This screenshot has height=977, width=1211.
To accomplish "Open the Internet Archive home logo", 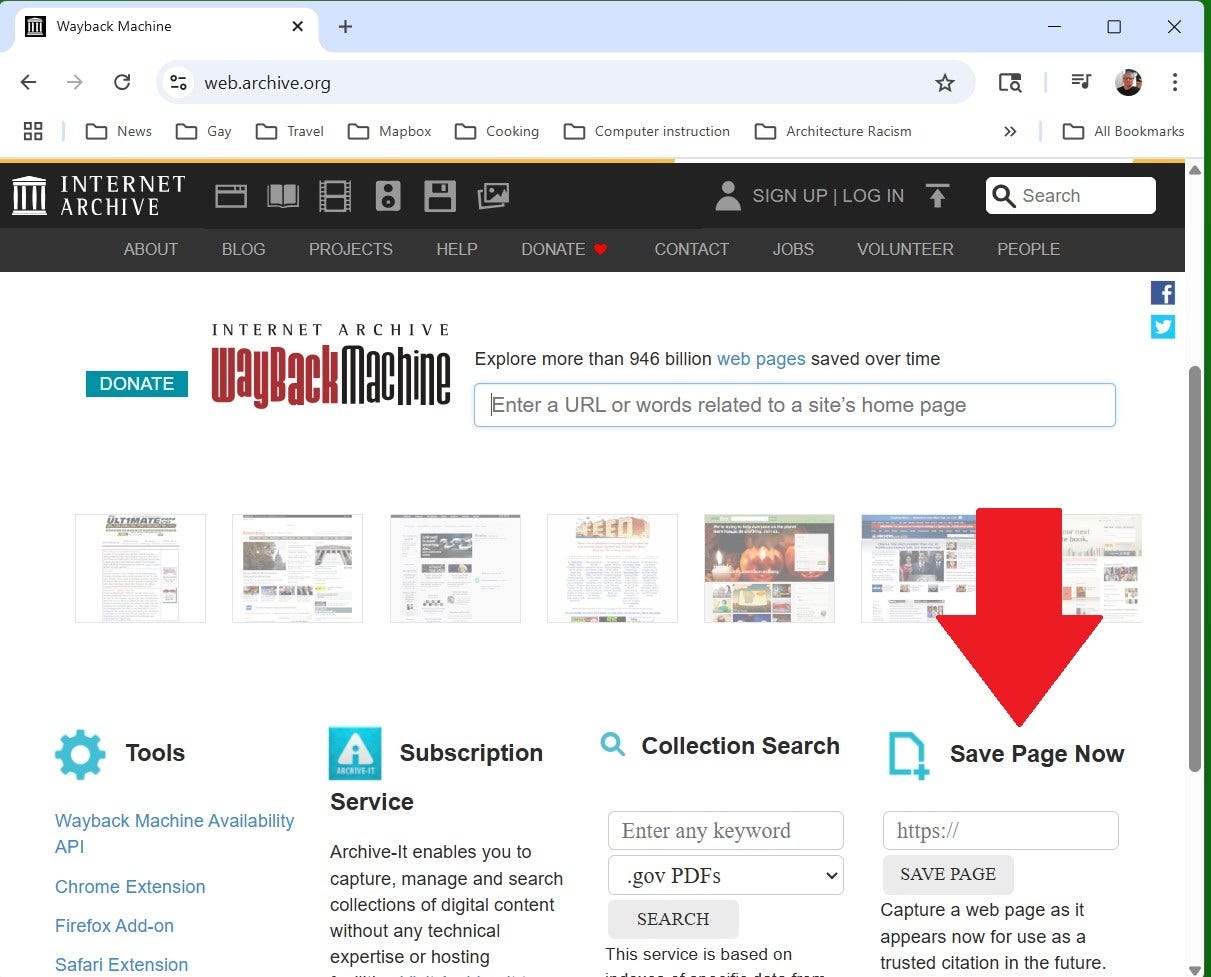I will (x=98, y=196).
